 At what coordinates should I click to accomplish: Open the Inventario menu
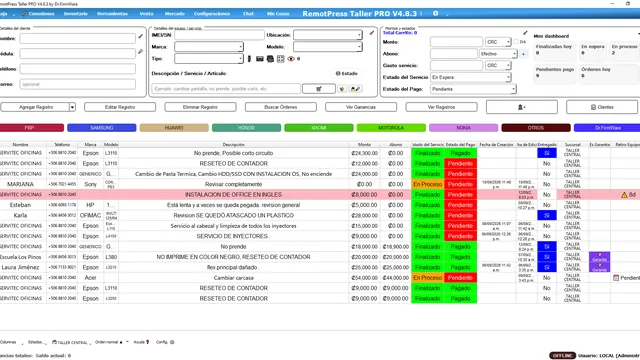click(76, 13)
